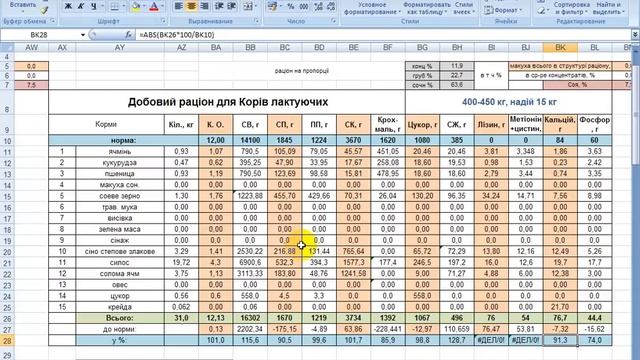
Task: Select title 'Добовий раціон для Корів лактуючих'
Action: [x=227, y=102]
